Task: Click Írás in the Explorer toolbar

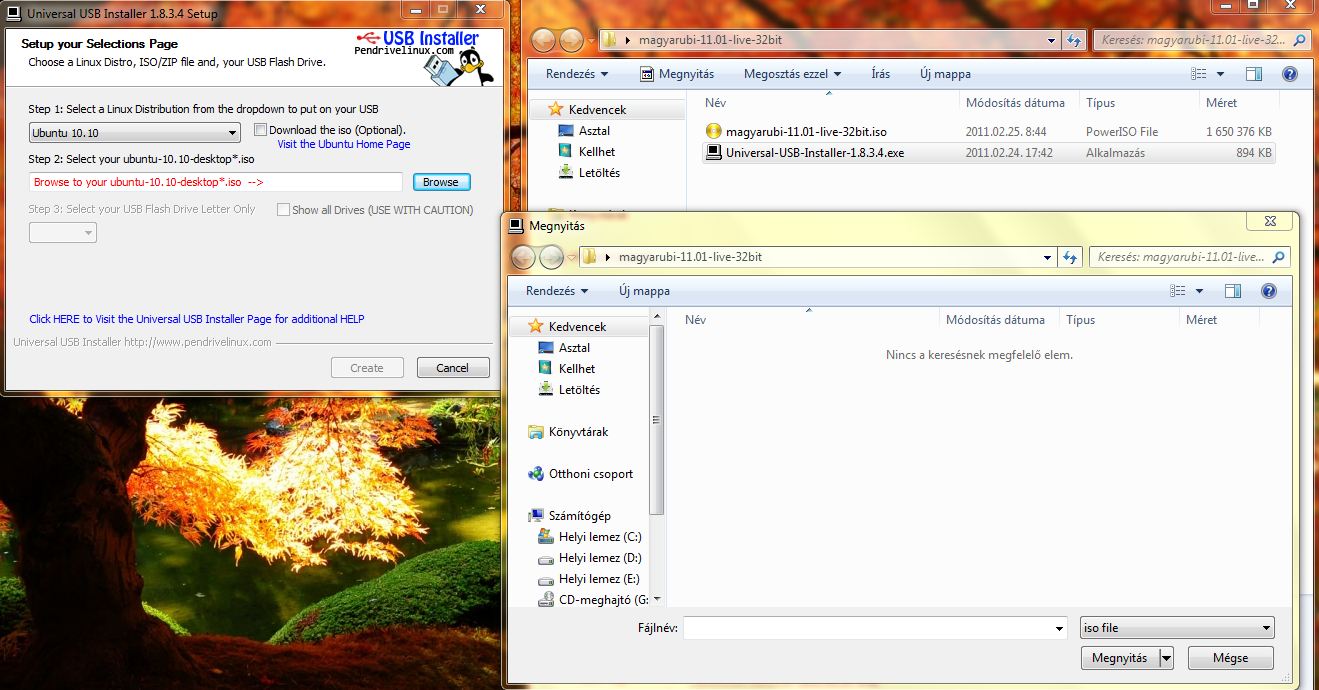Action: pyautogui.click(x=881, y=74)
